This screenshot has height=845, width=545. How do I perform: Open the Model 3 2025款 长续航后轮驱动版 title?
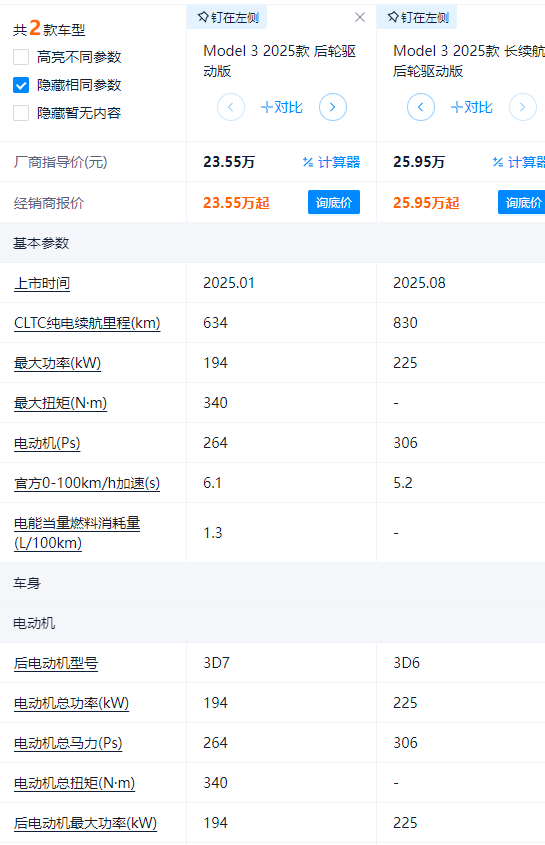point(468,61)
